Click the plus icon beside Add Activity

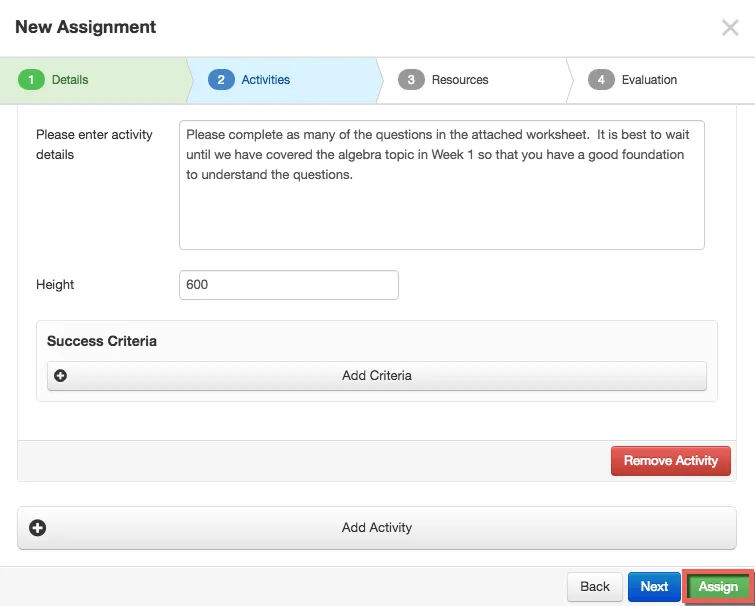point(38,528)
